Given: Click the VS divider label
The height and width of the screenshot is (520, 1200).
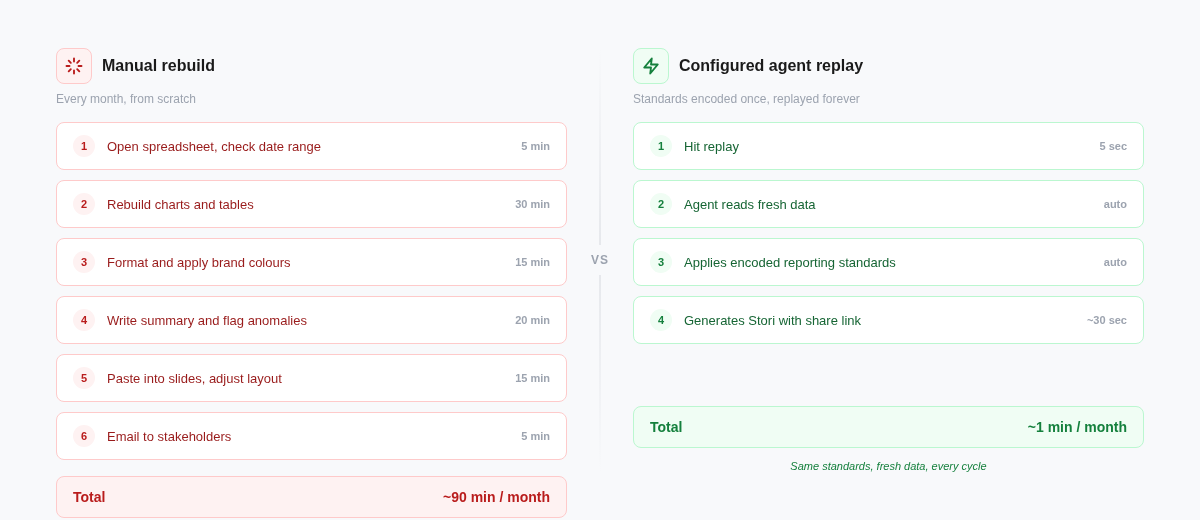Looking at the screenshot, I should [x=600, y=260].
